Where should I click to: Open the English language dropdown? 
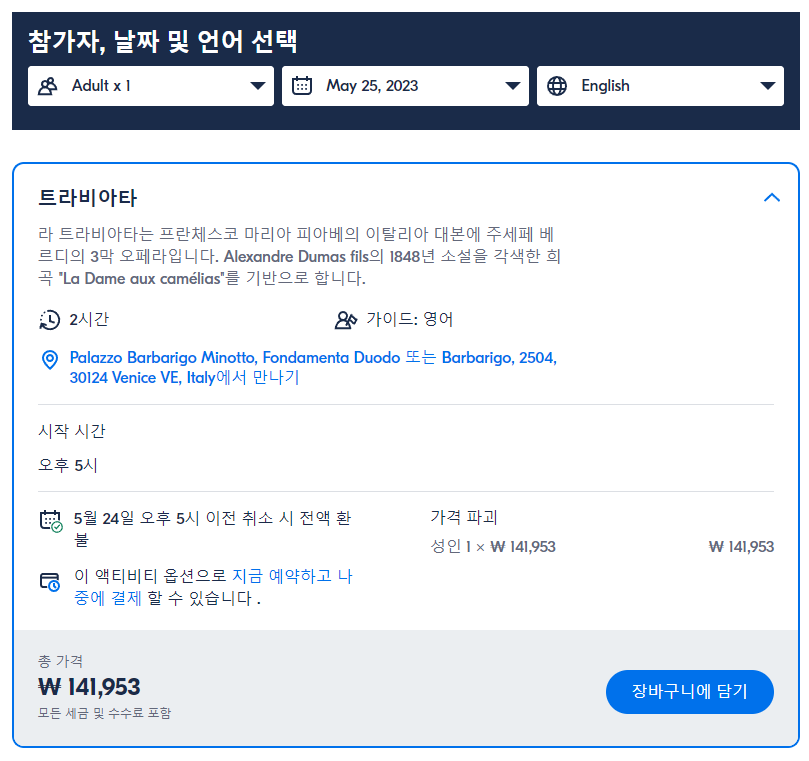660,86
